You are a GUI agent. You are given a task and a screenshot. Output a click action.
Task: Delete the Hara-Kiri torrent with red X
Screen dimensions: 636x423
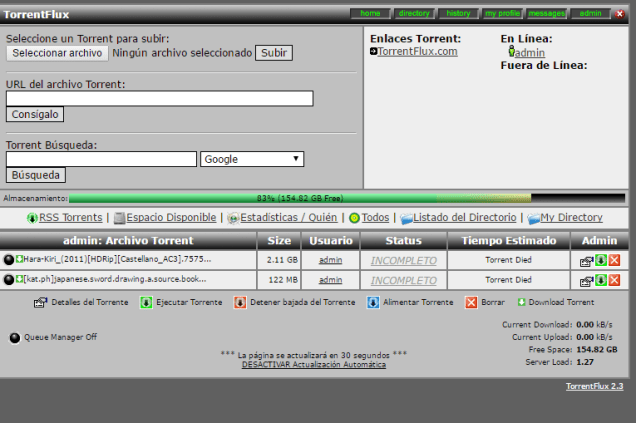click(x=615, y=260)
